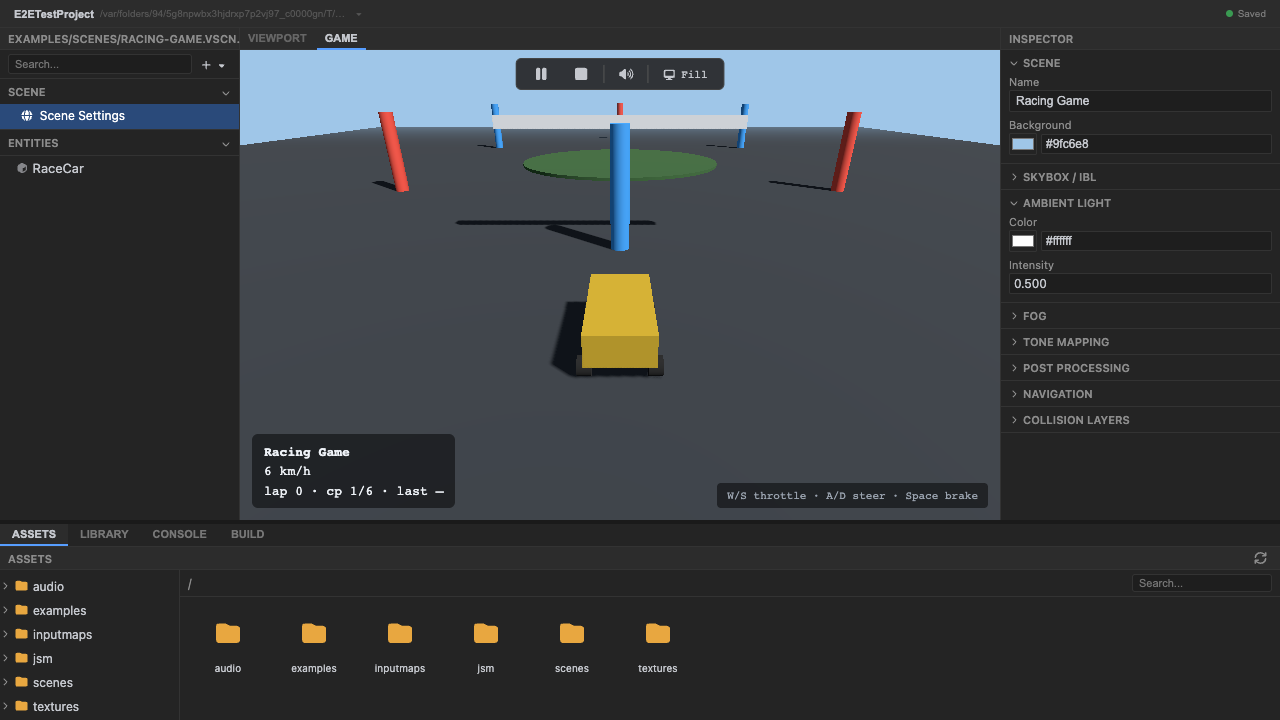This screenshot has height=720, width=1280.
Task: Click the ambient Intensity field 0.500
Action: tap(1140, 284)
